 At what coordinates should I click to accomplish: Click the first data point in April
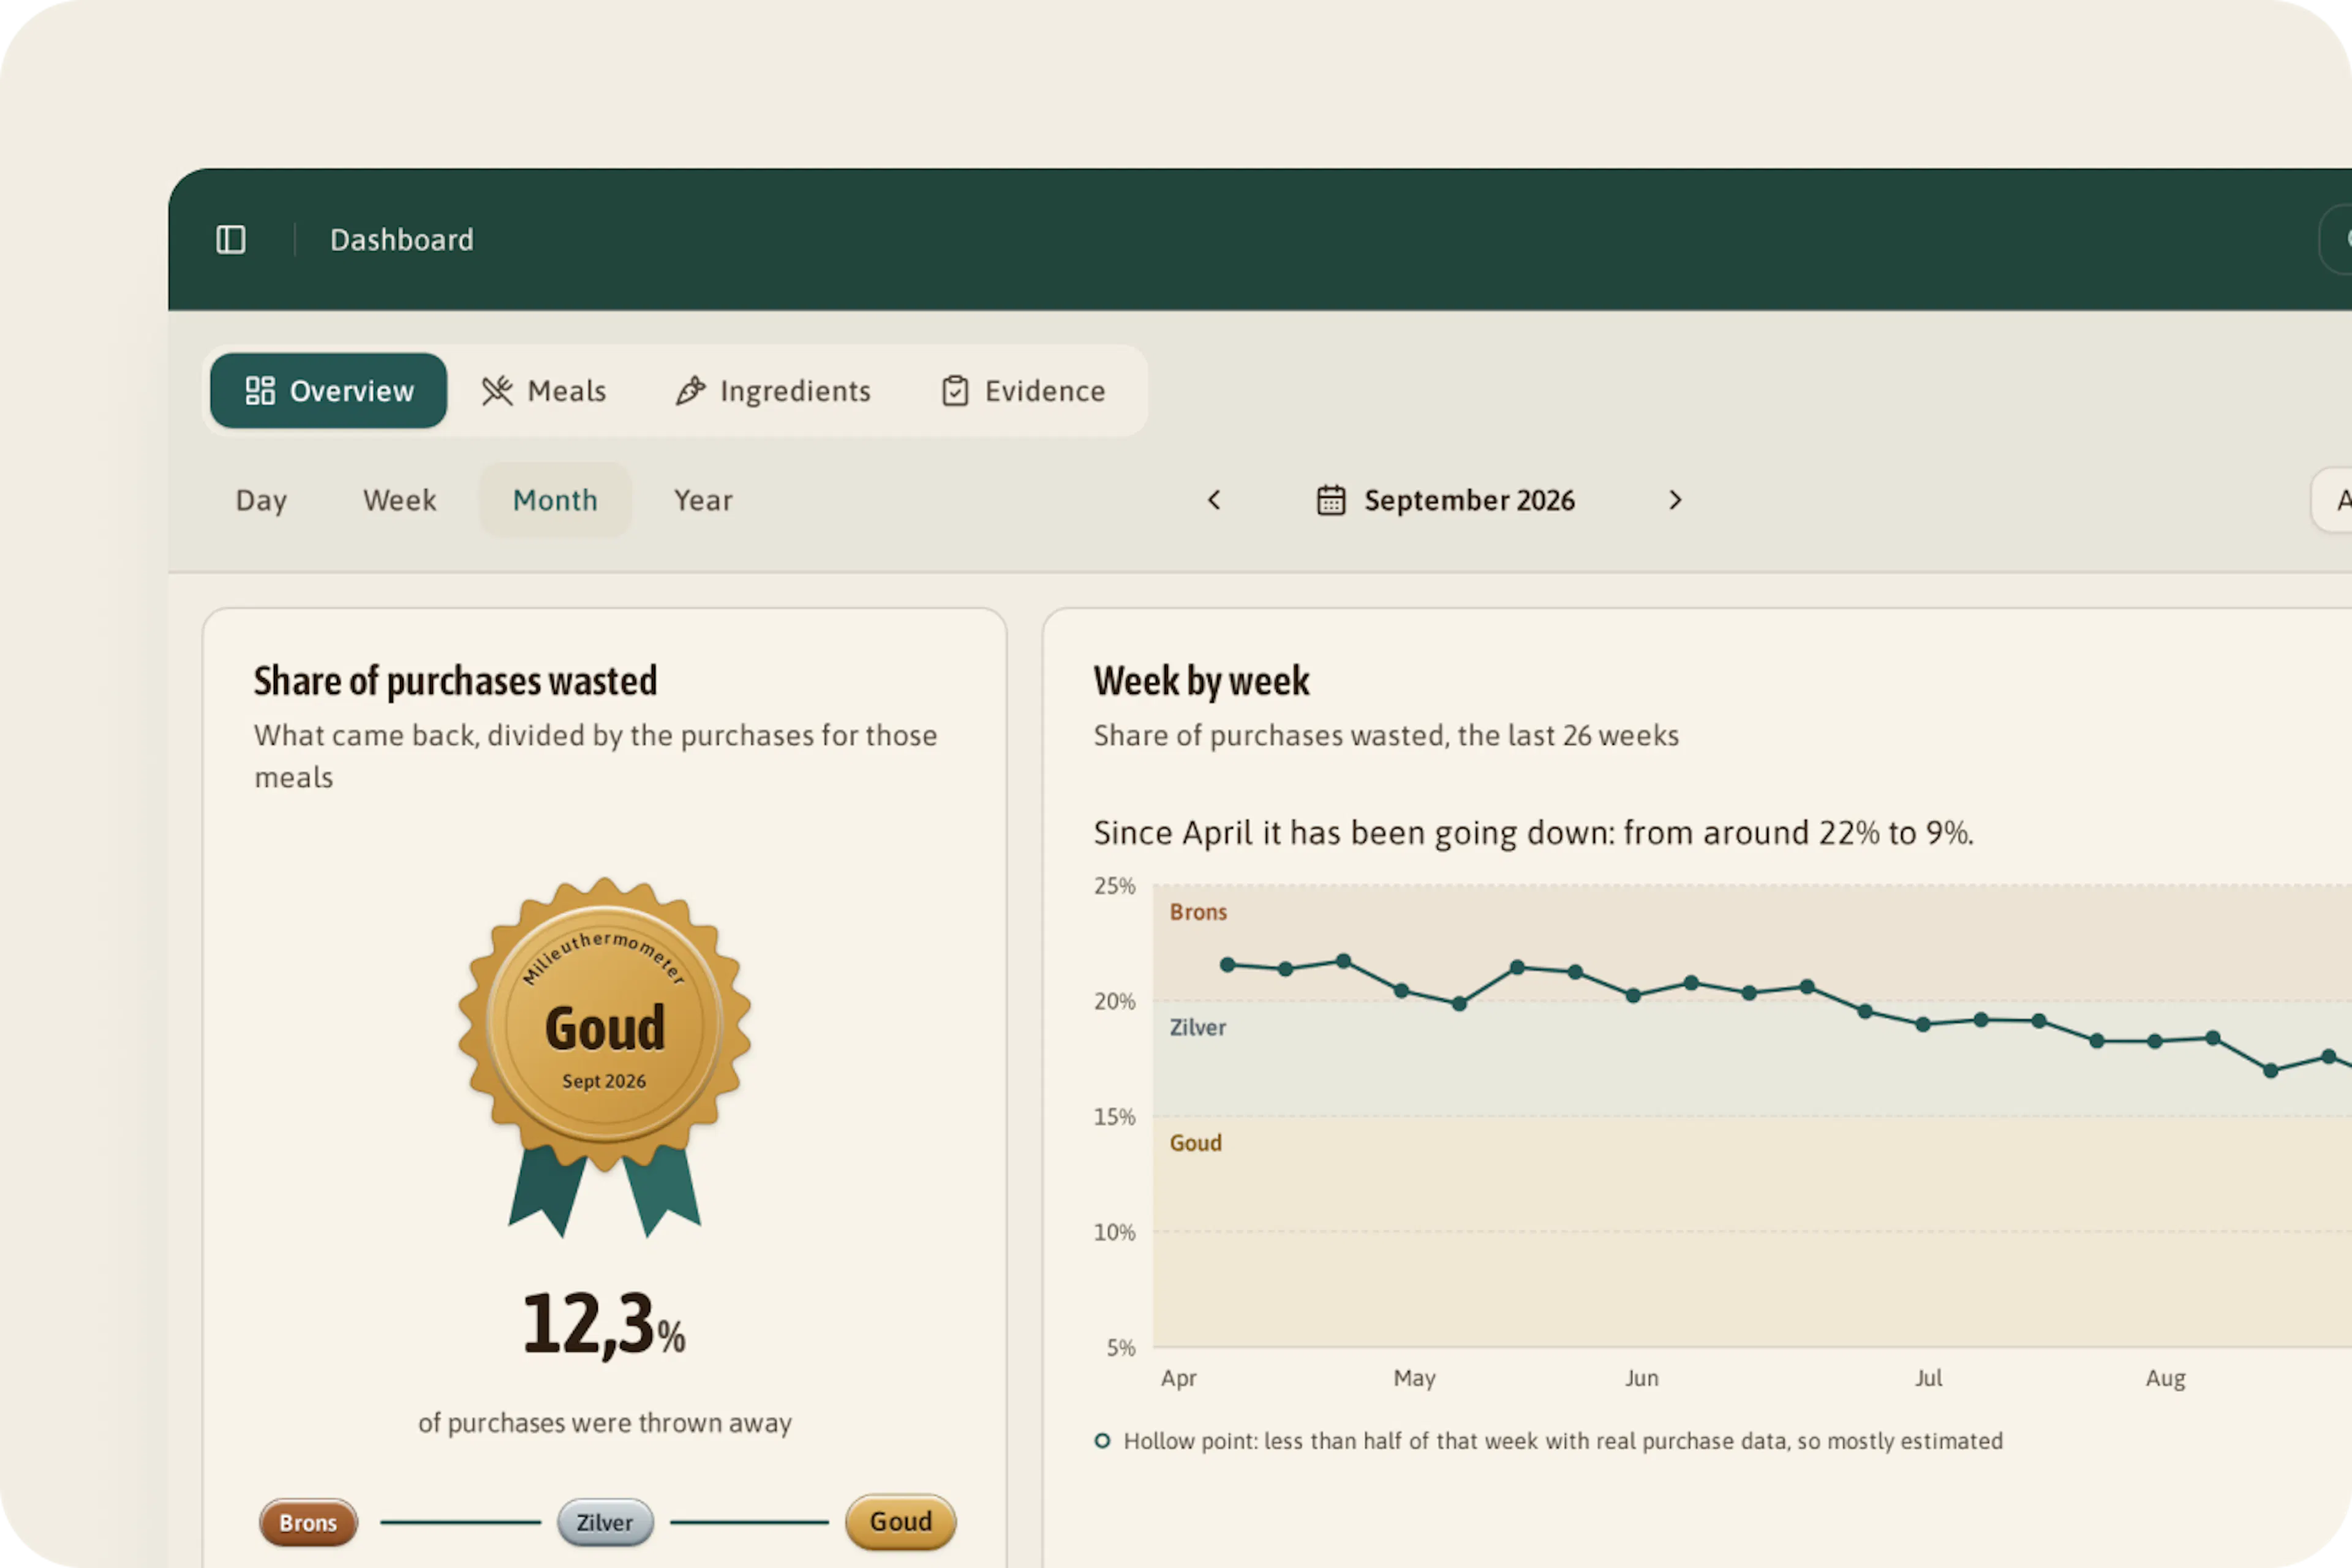pos(1227,965)
